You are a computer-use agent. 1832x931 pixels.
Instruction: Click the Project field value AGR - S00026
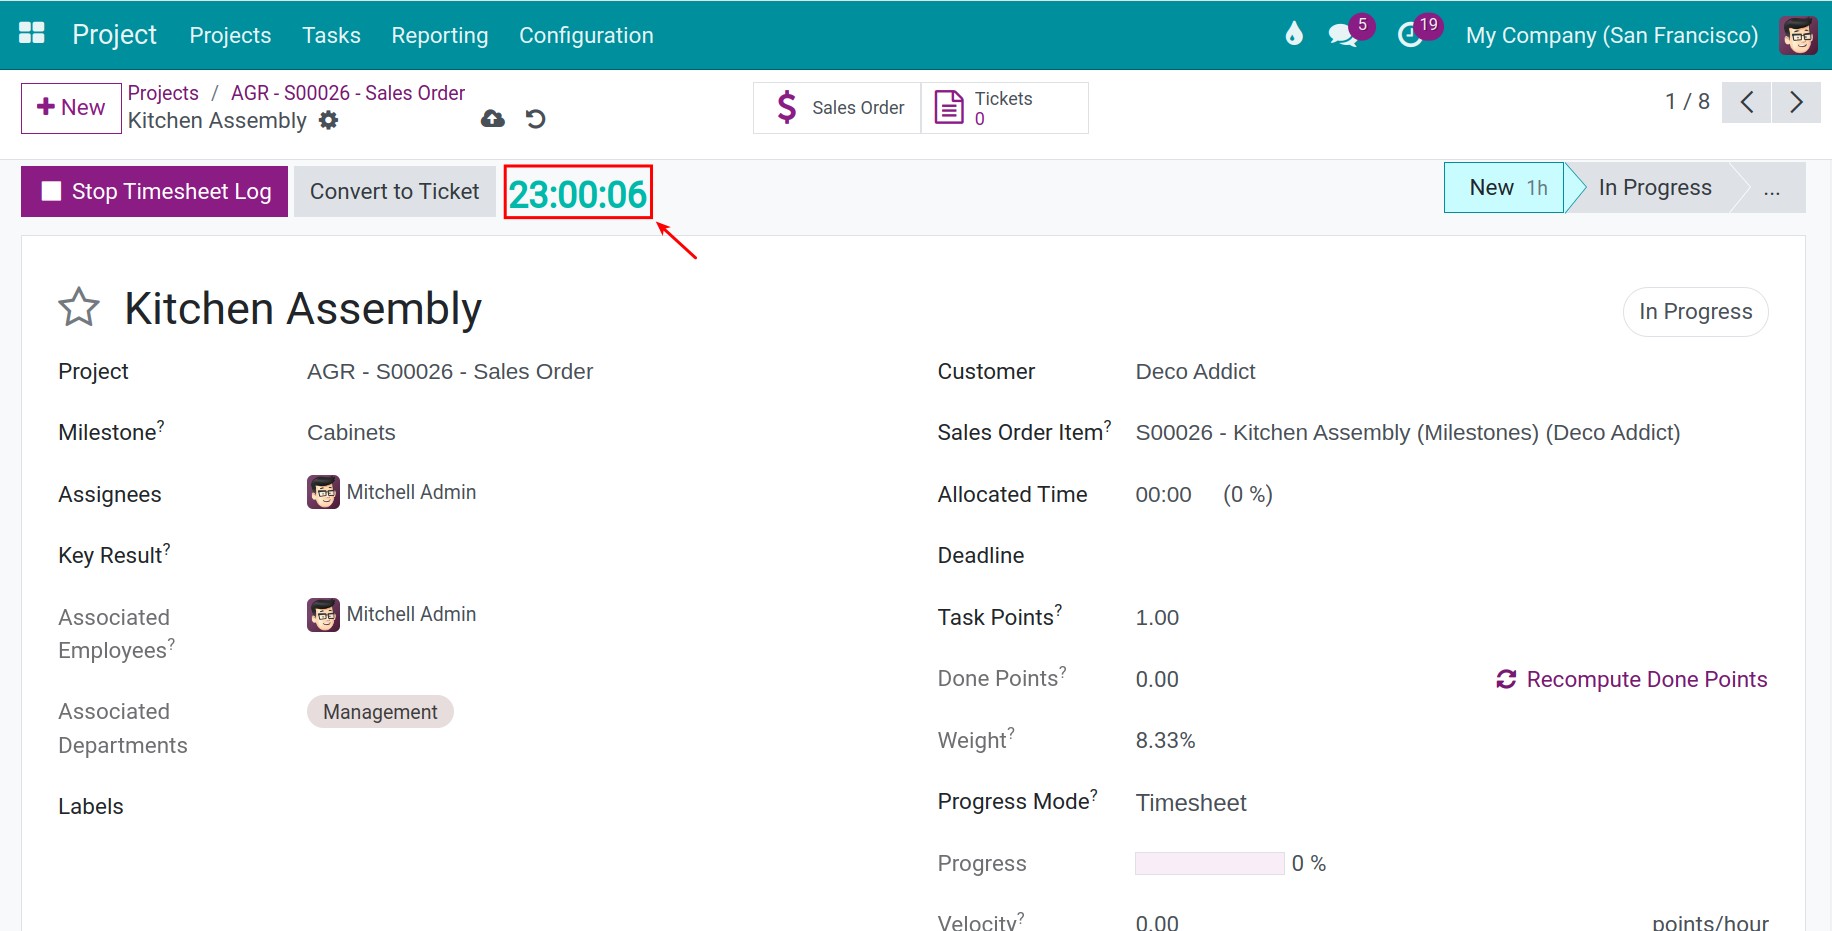click(x=450, y=372)
